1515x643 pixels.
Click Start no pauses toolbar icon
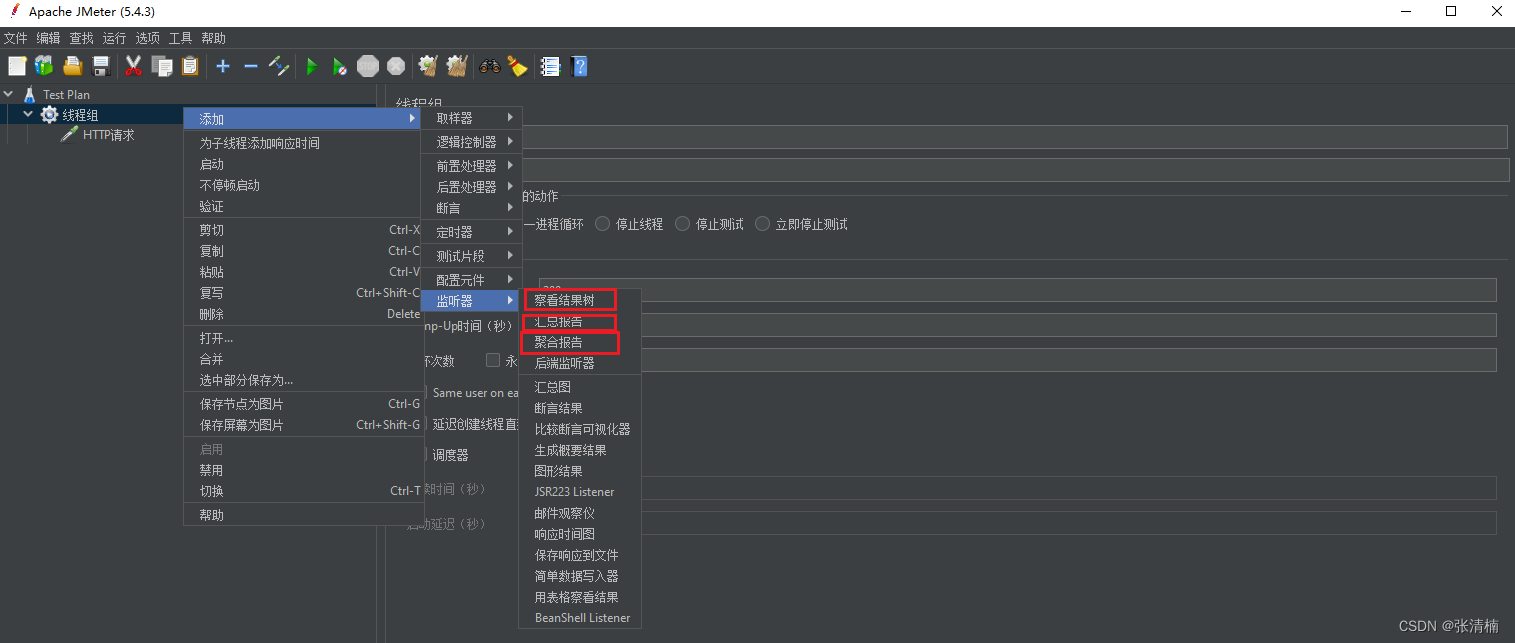point(340,66)
